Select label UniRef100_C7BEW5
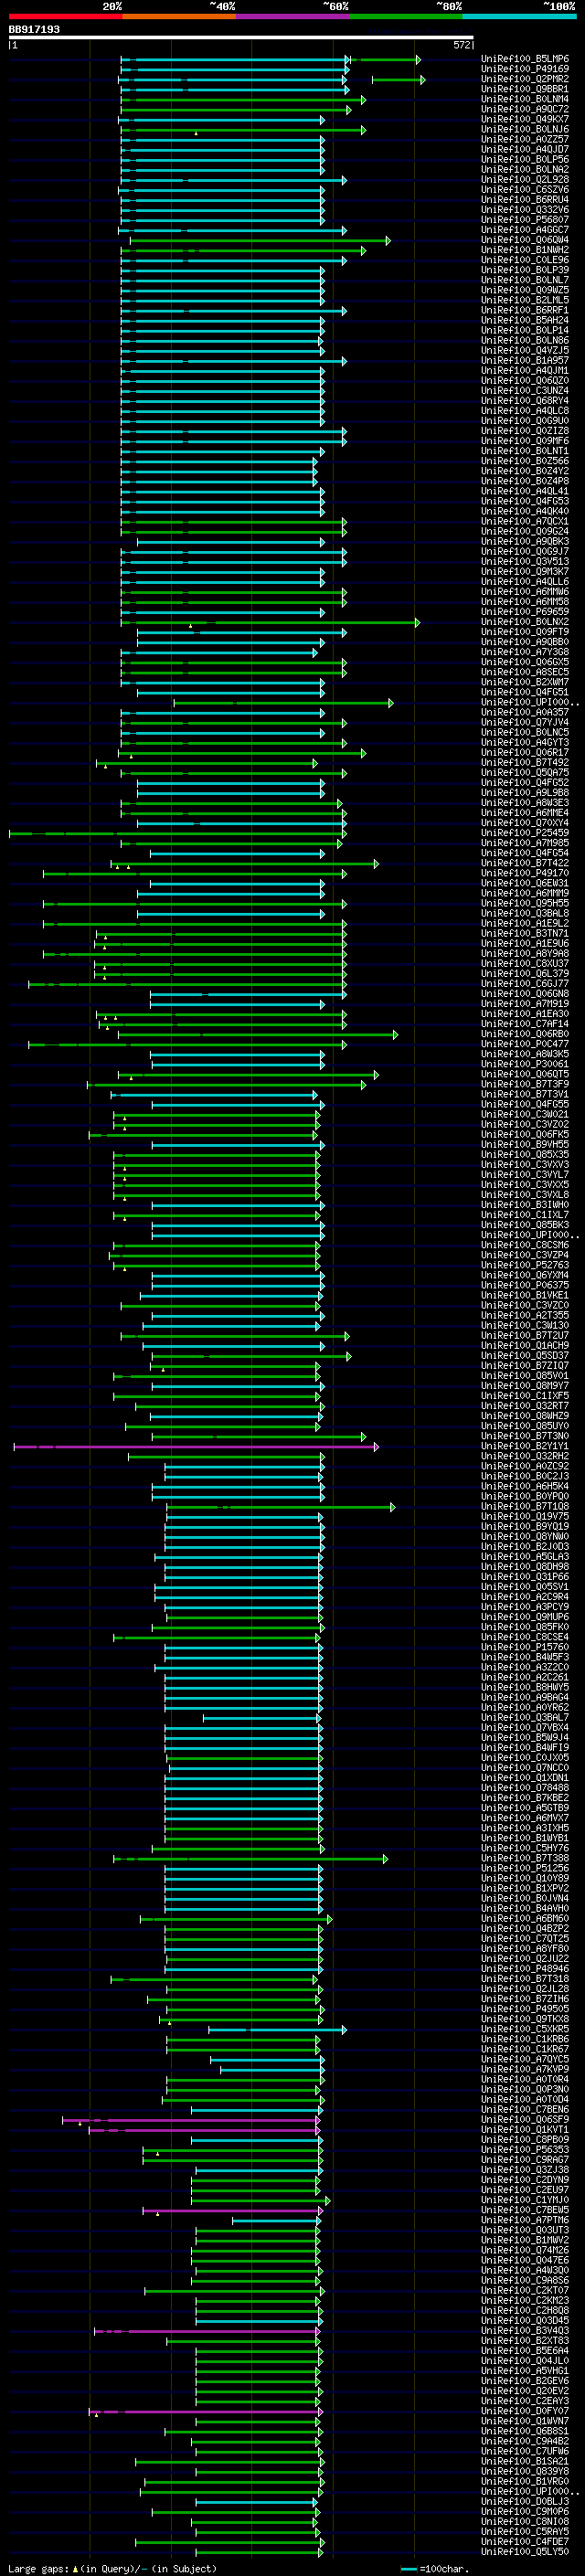 525,2210
